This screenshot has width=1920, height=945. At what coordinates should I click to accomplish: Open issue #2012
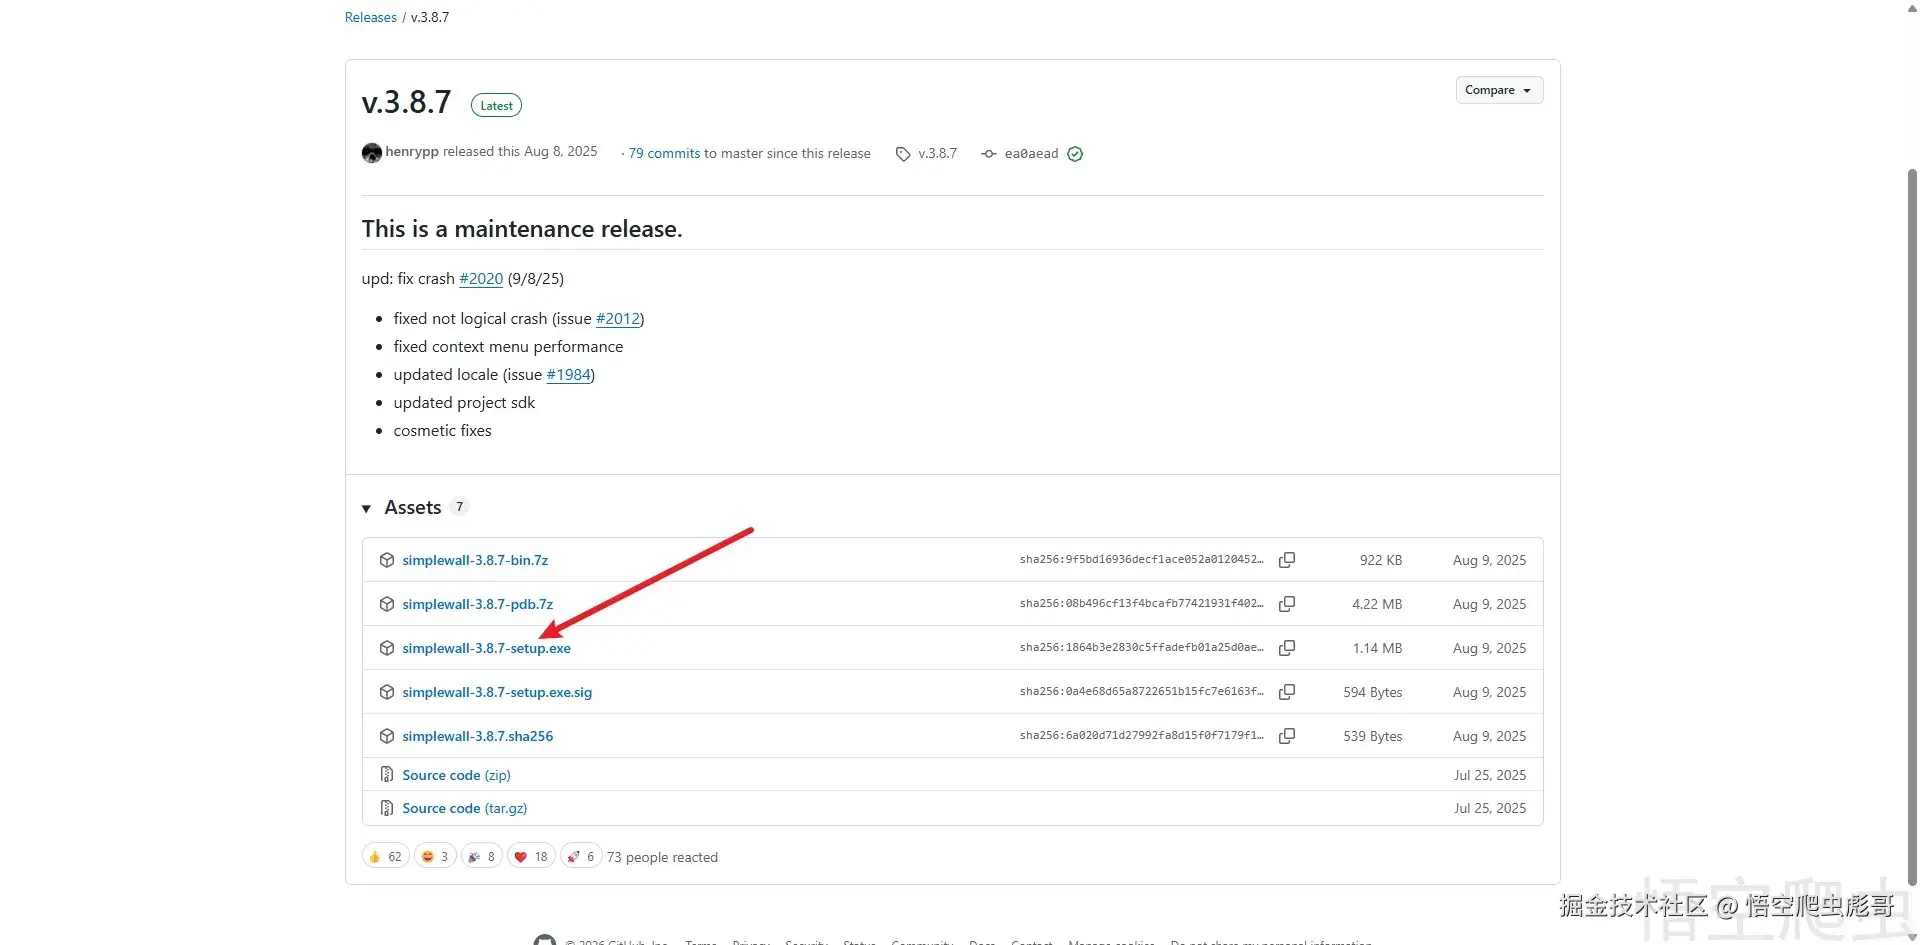[618, 319]
